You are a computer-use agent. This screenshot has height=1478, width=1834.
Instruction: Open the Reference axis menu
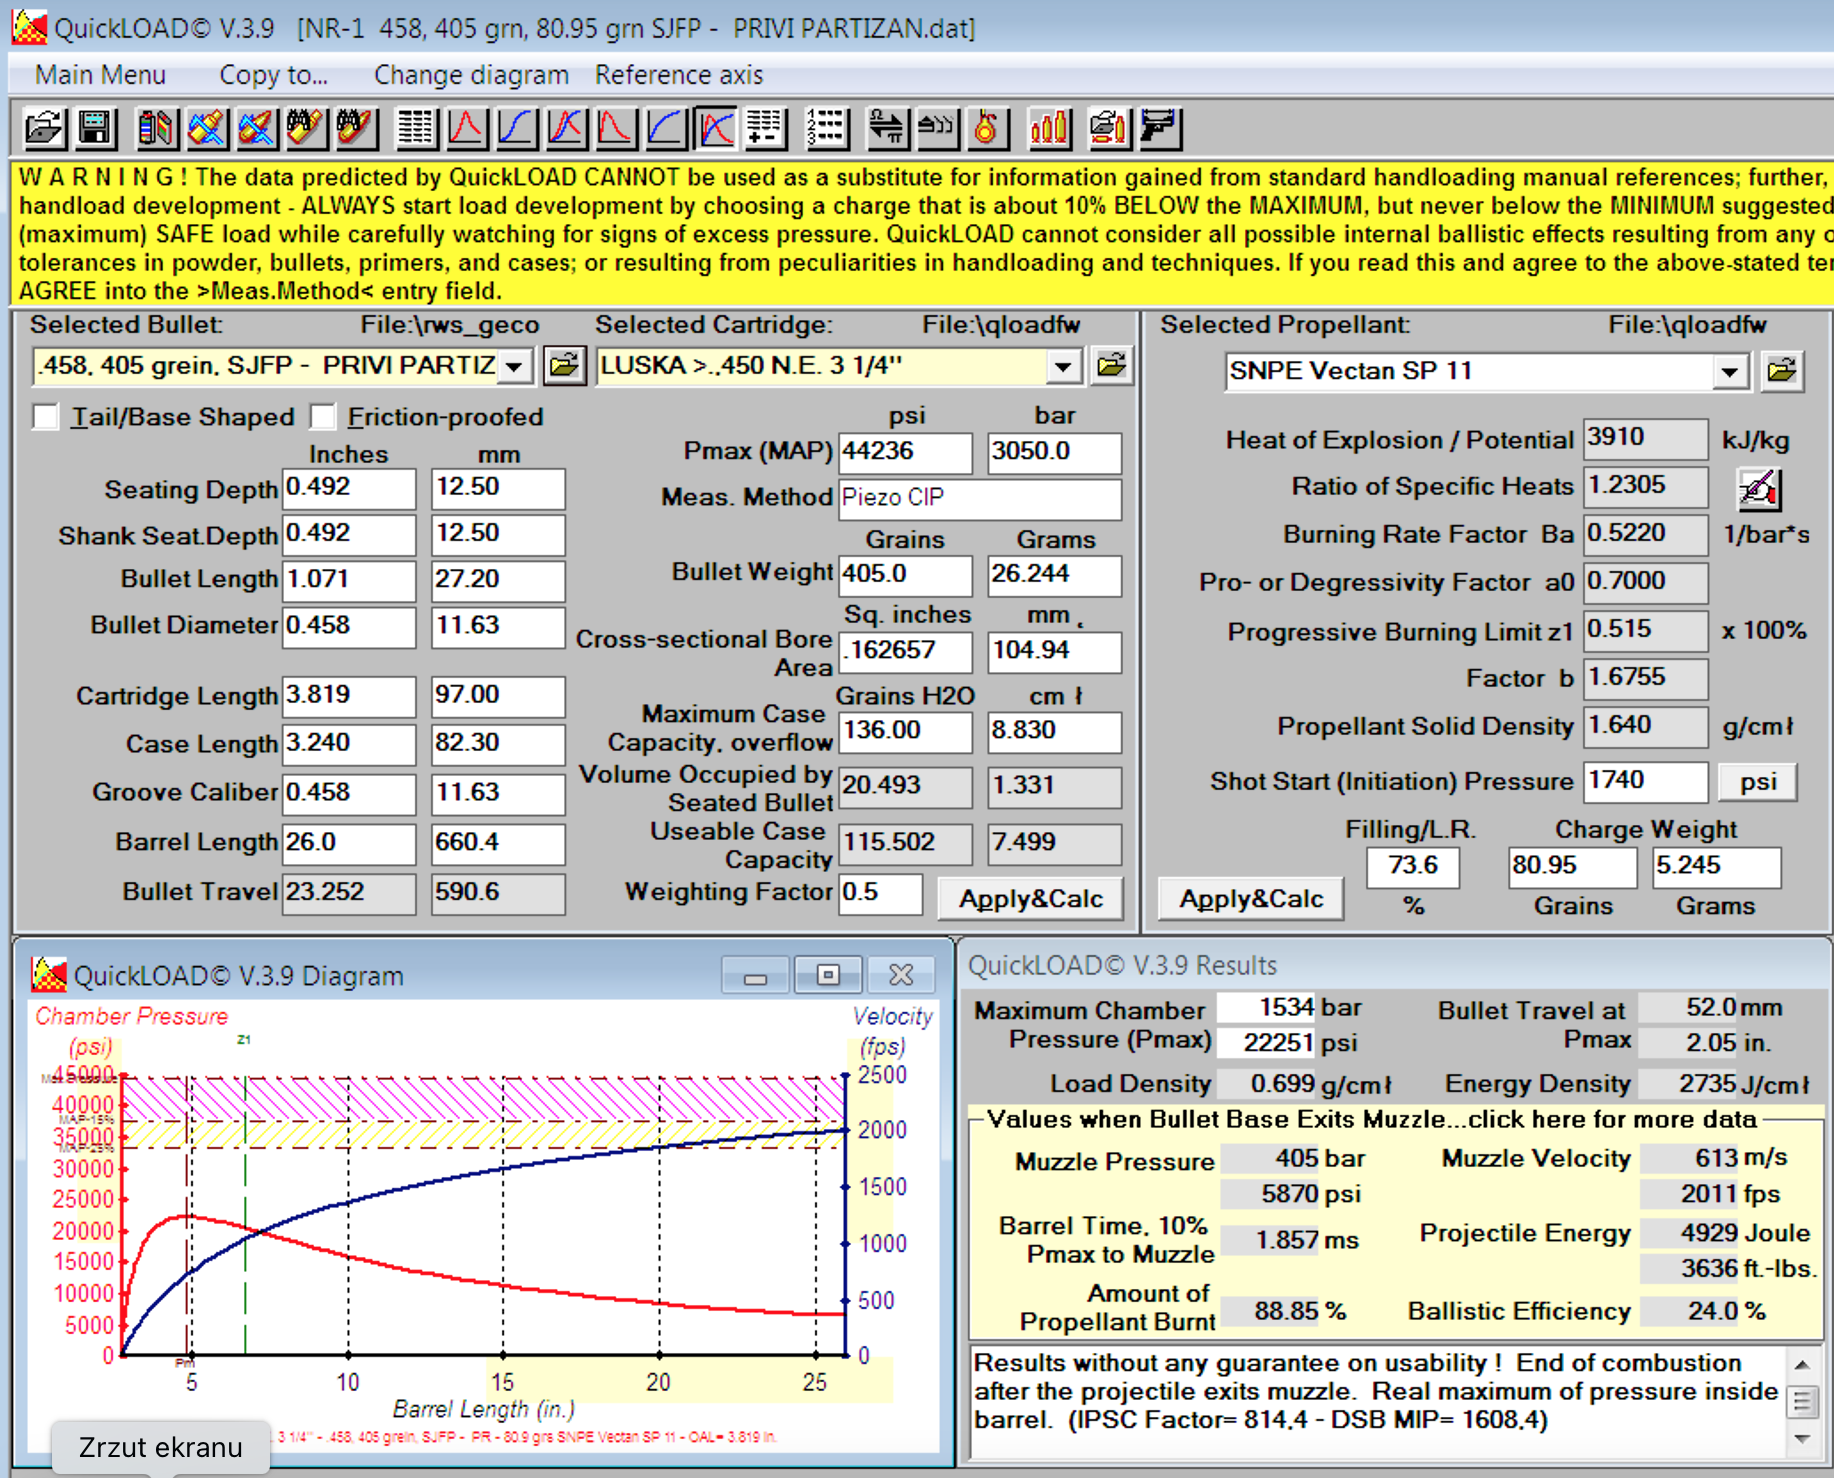point(679,75)
